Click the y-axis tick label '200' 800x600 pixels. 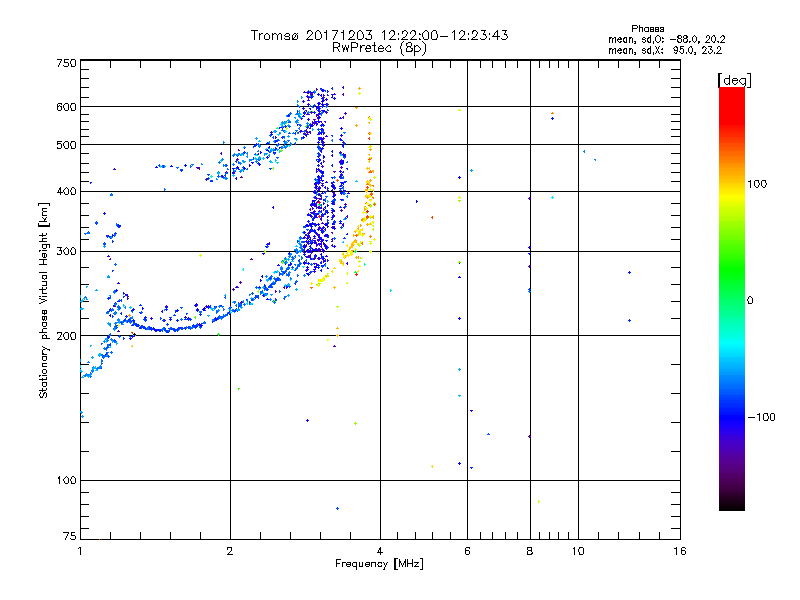click(x=66, y=336)
